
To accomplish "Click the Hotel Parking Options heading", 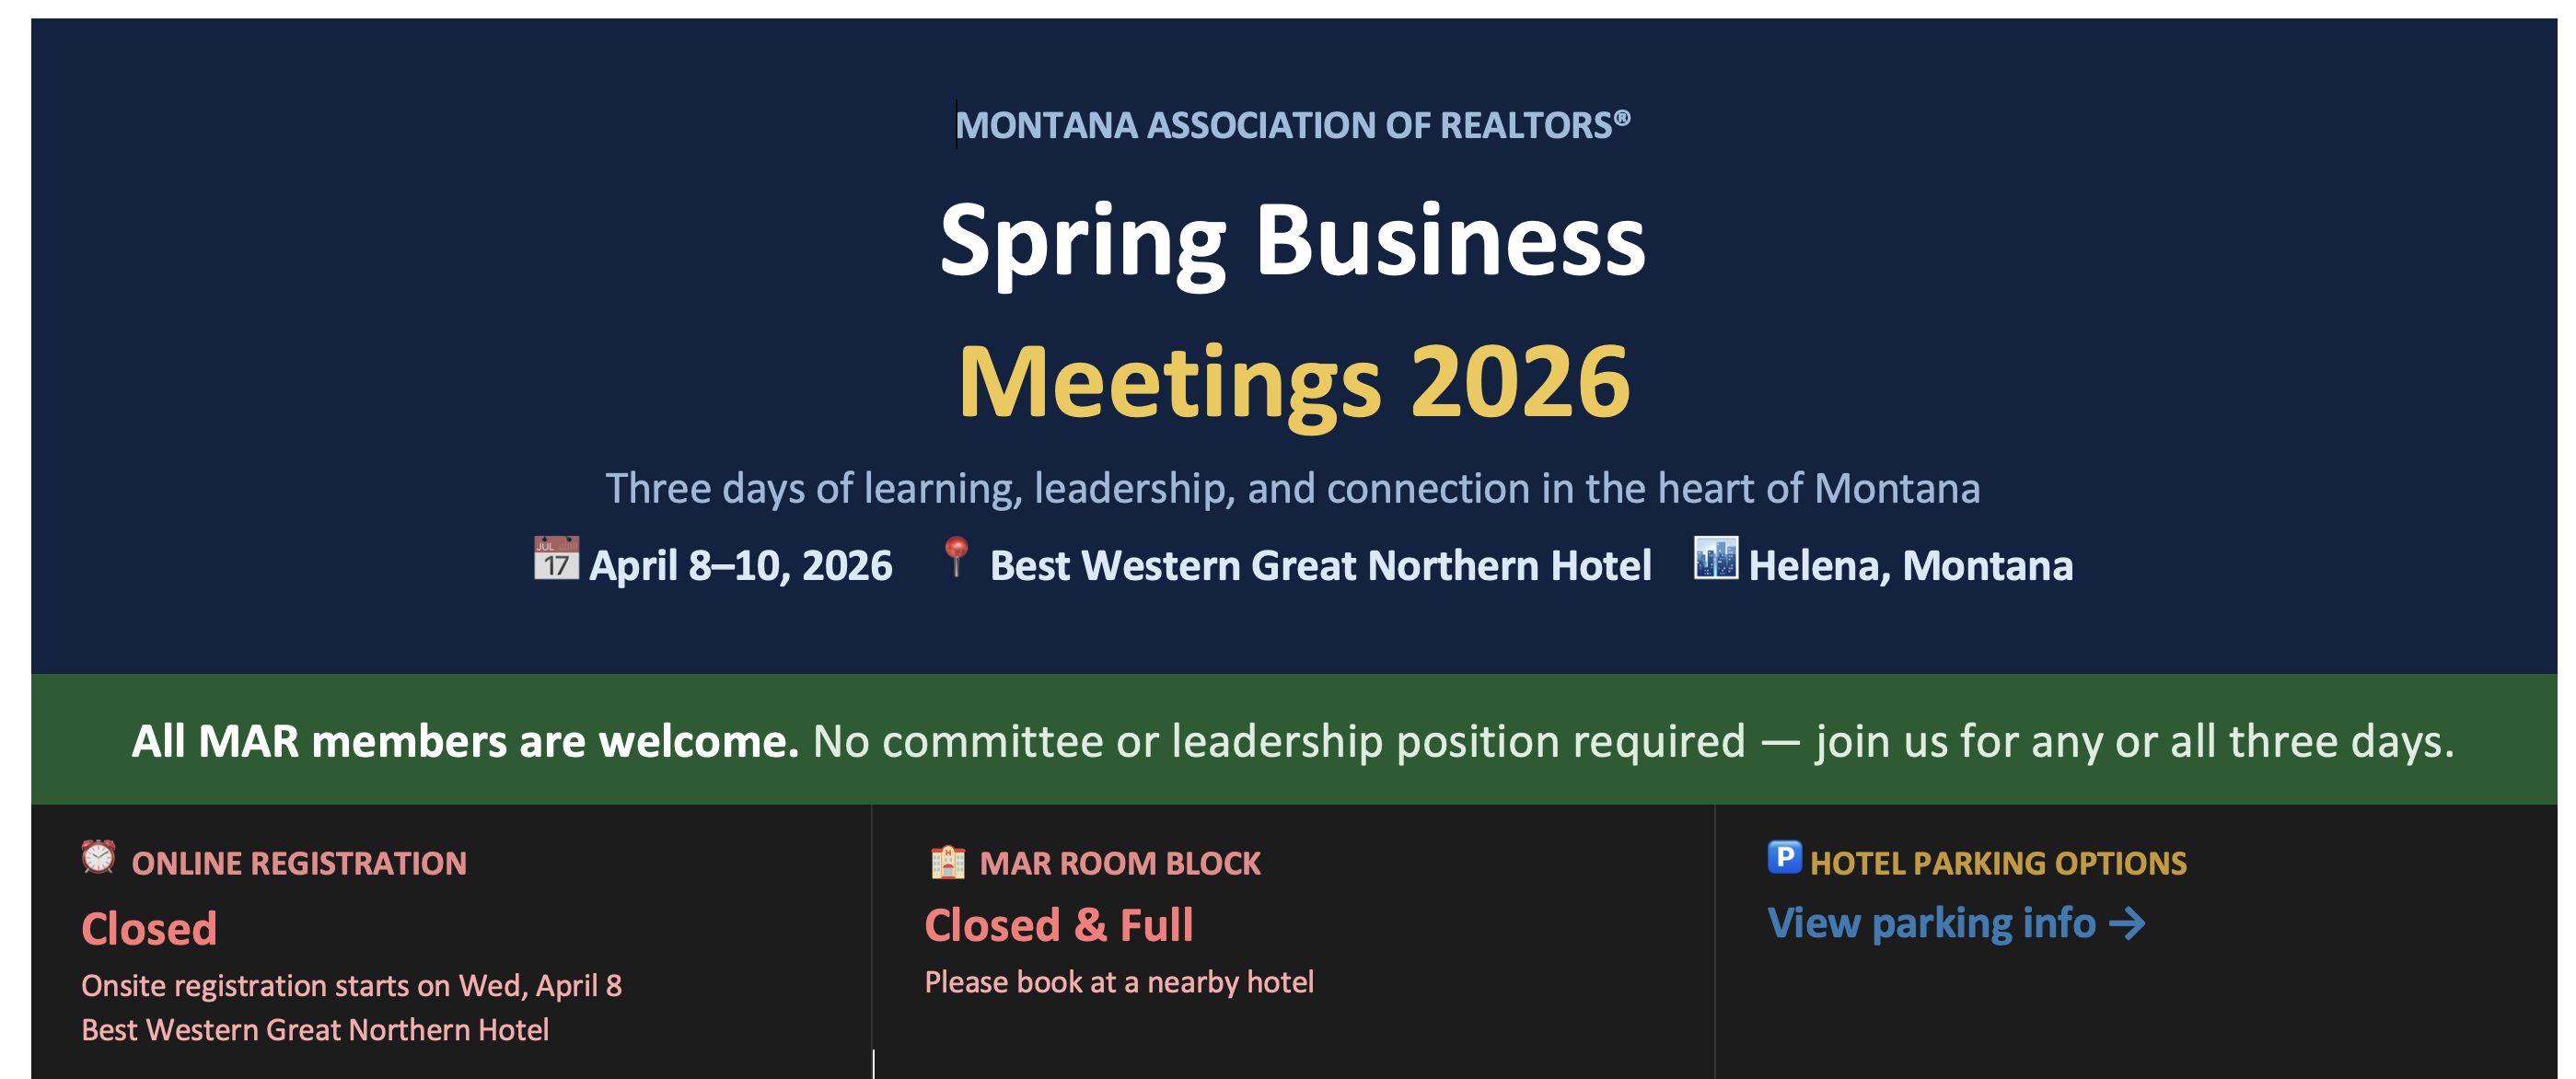I will pyautogui.click(x=1998, y=863).
